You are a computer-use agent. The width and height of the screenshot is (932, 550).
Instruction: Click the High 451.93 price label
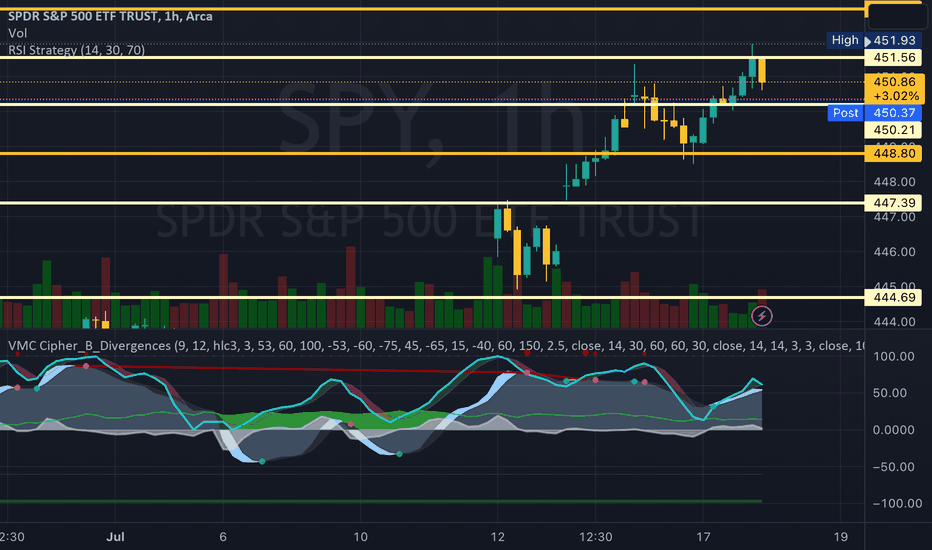[x=874, y=40]
